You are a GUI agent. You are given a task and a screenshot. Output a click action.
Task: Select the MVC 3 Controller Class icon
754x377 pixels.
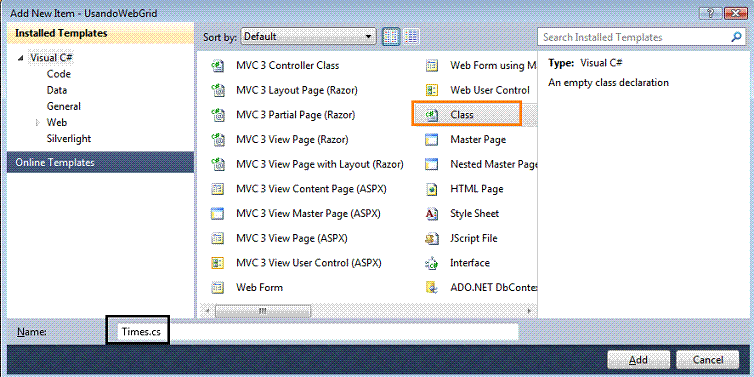pyautogui.click(x=218, y=65)
